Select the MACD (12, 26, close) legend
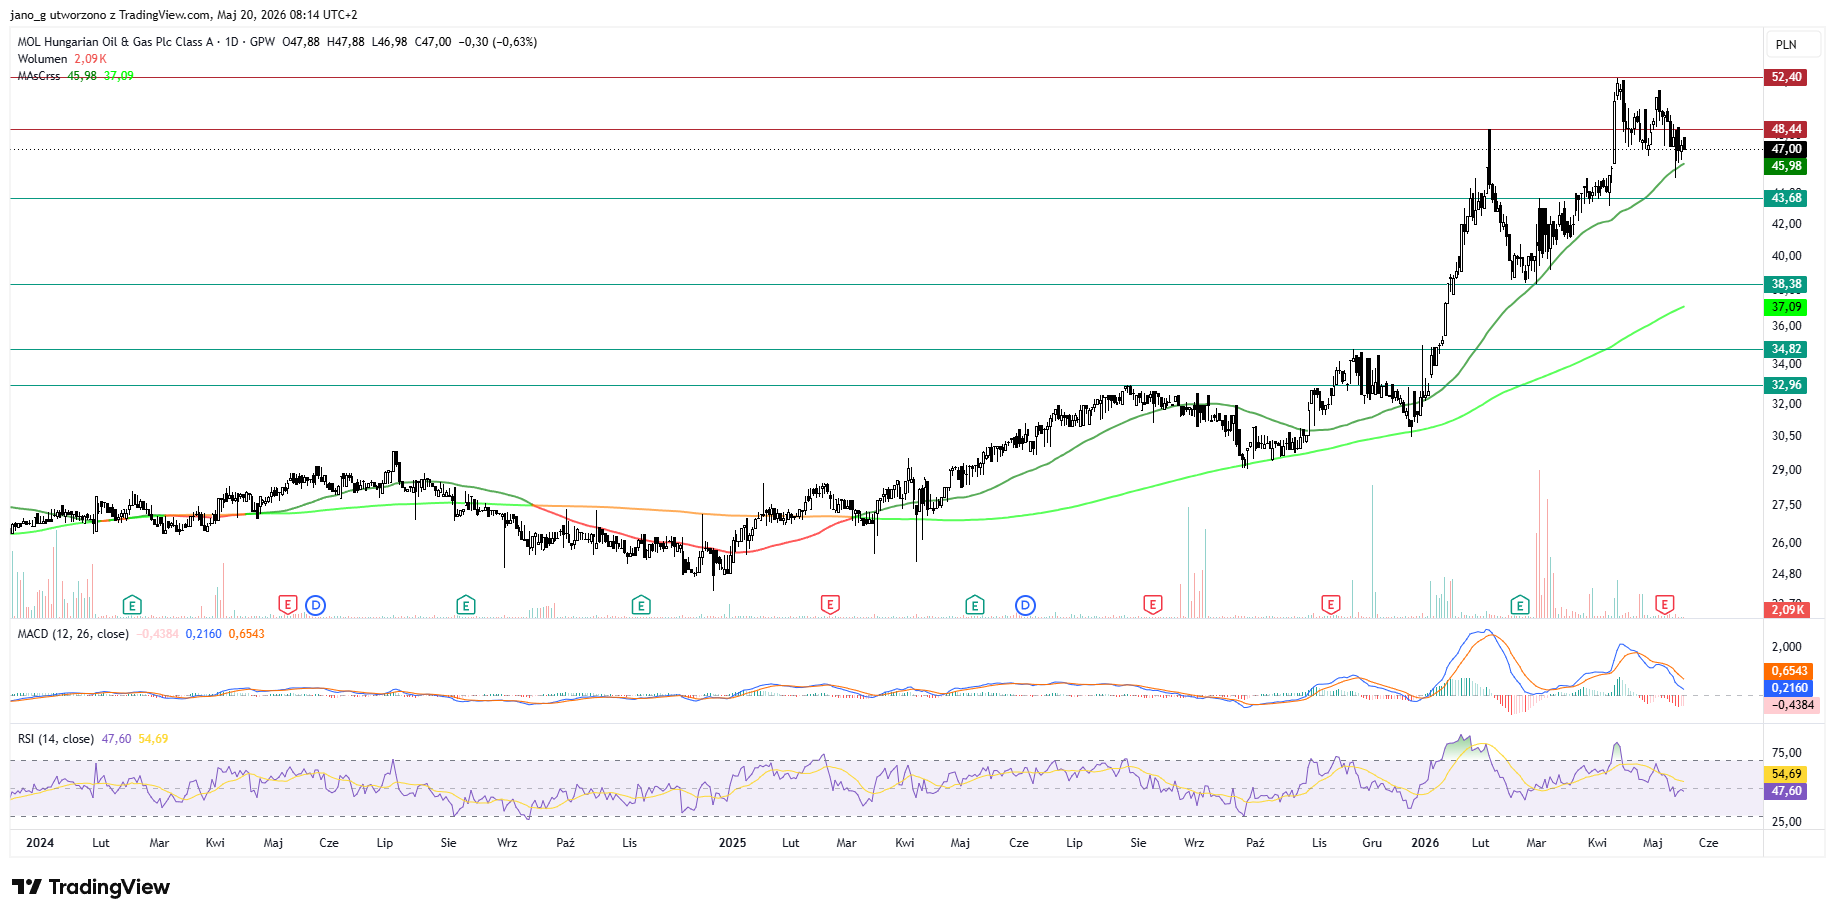Viewport: 1835px width, 917px height. [73, 634]
